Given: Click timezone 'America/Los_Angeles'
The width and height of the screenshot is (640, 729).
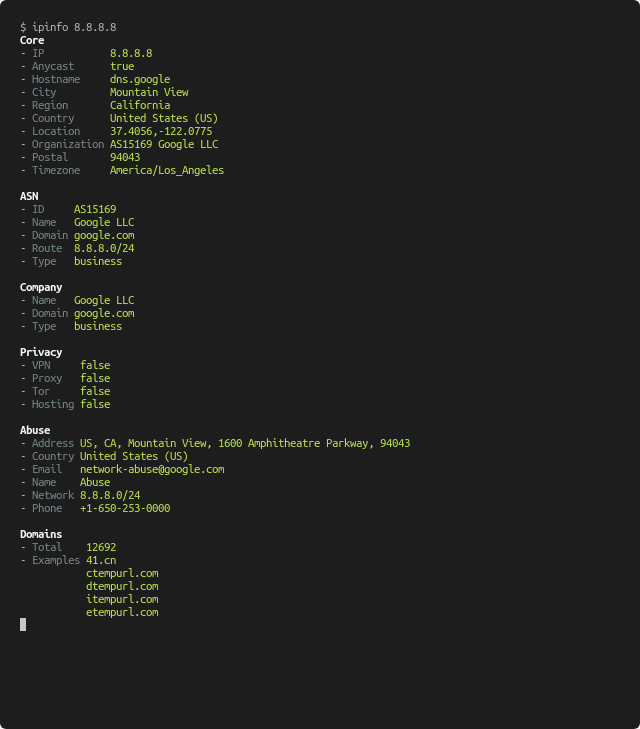Looking at the screenshot, I should pyautogui.click(x=167, y=171).
